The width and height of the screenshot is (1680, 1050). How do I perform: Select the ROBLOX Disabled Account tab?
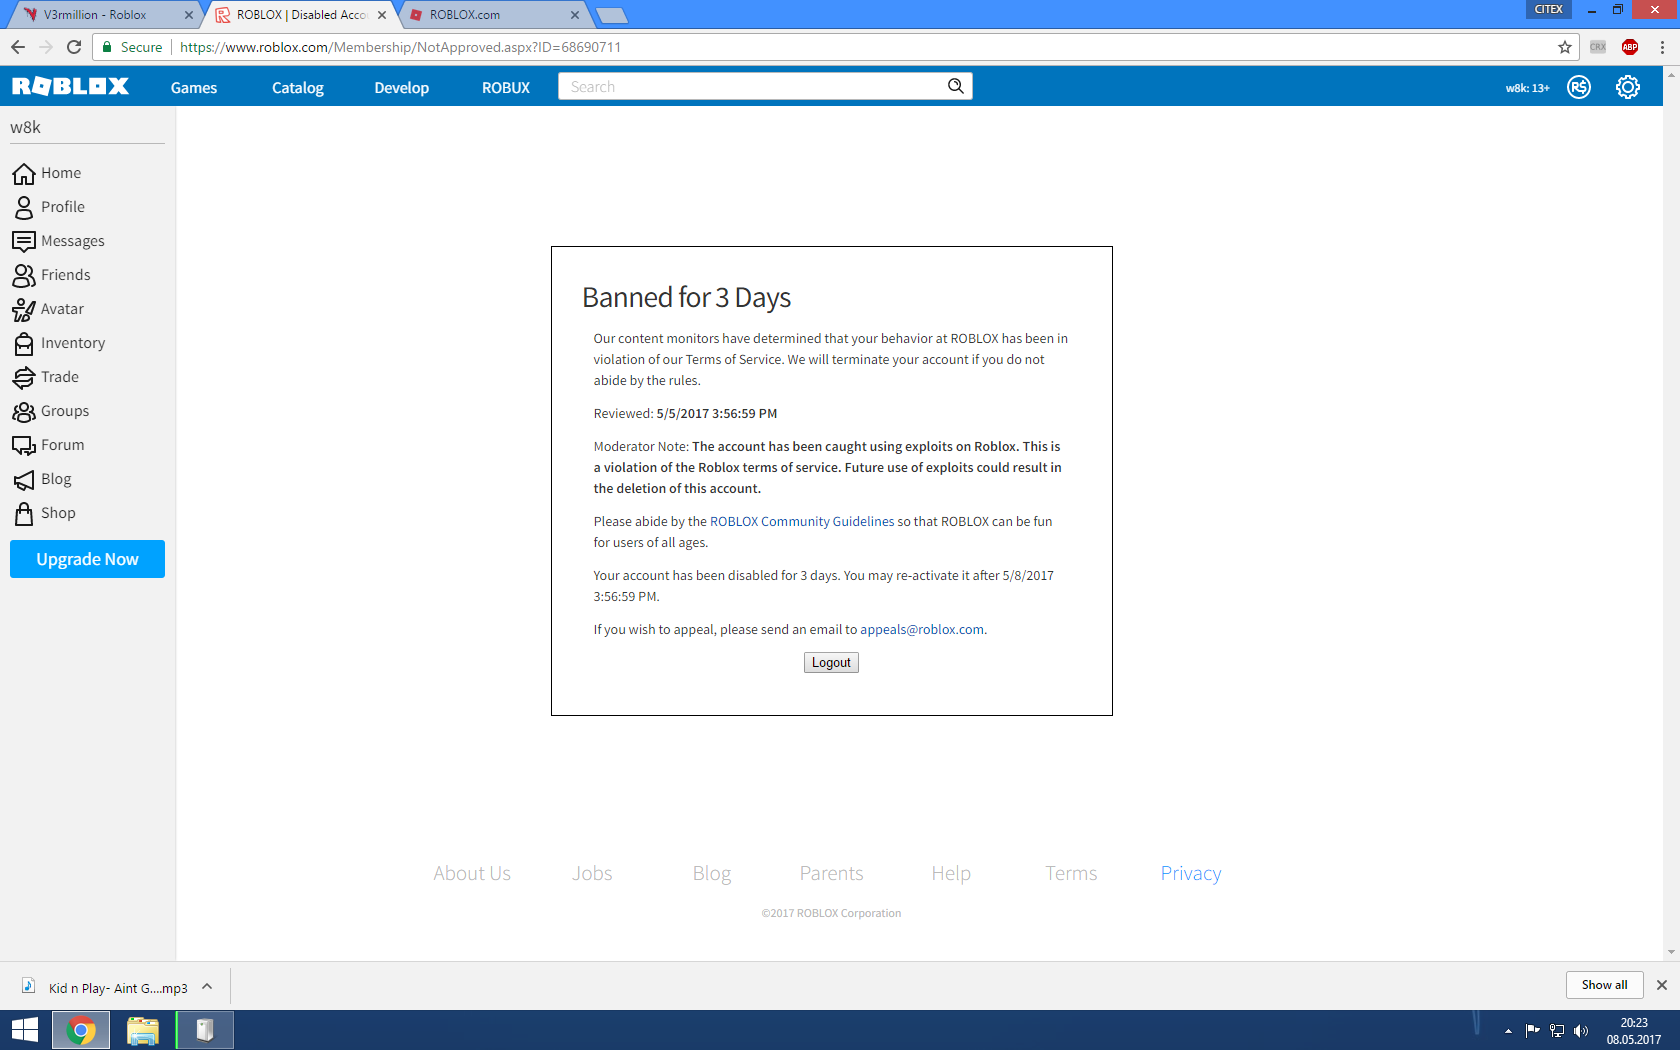[x=301, y=15]
